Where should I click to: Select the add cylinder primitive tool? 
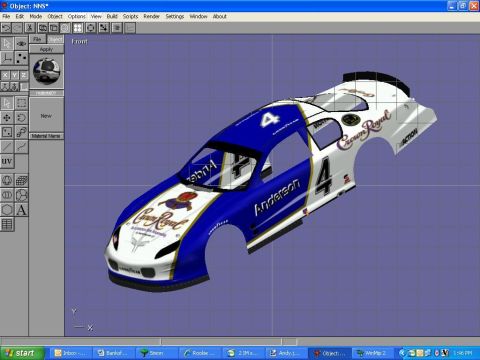pos(7,195)
